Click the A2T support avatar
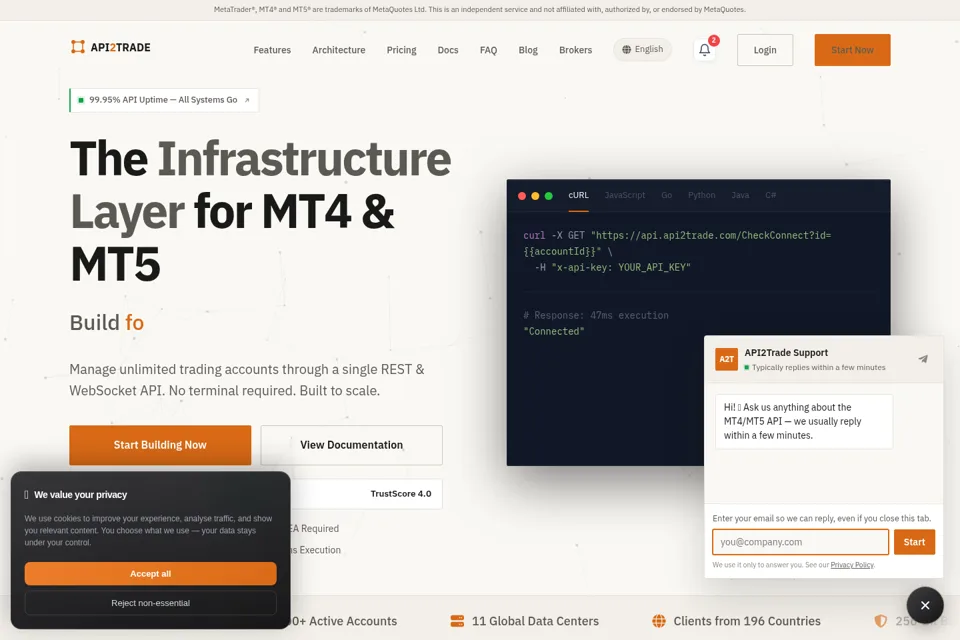The image size is (960, 640). (x=726, y=359)
